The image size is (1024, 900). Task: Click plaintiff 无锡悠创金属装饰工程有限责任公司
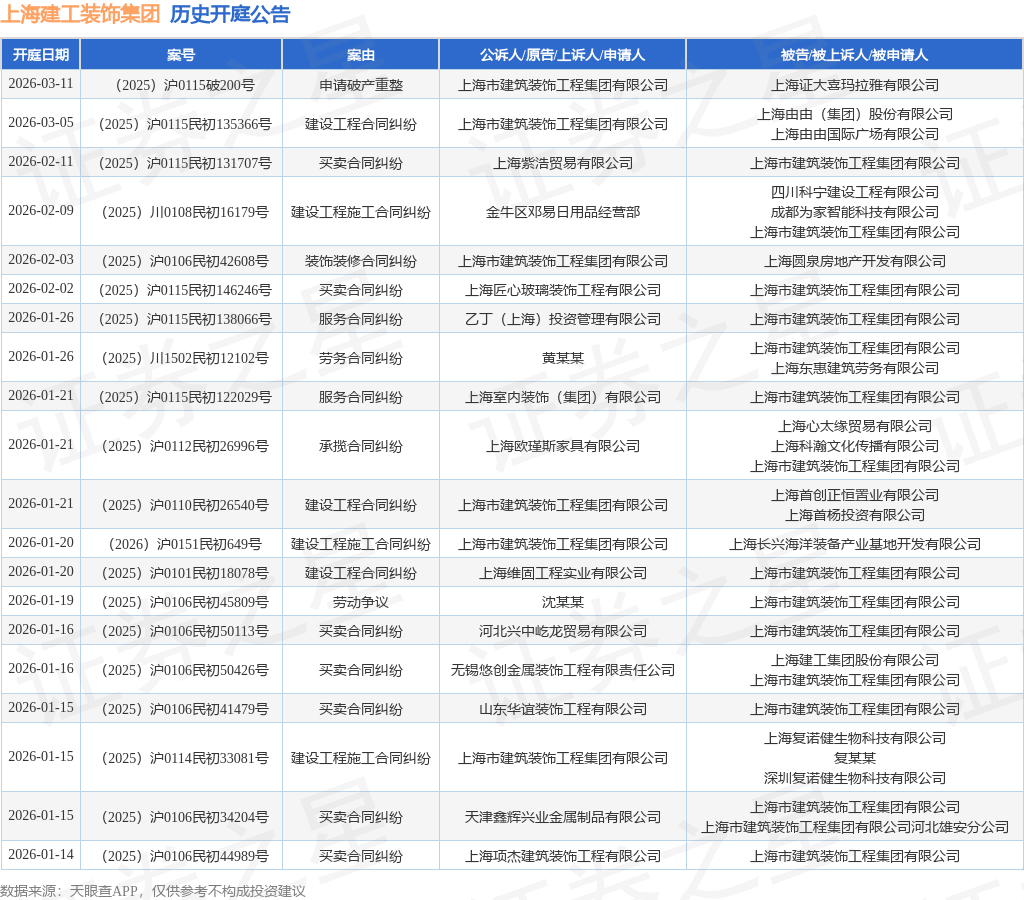(x=562, y=670)
